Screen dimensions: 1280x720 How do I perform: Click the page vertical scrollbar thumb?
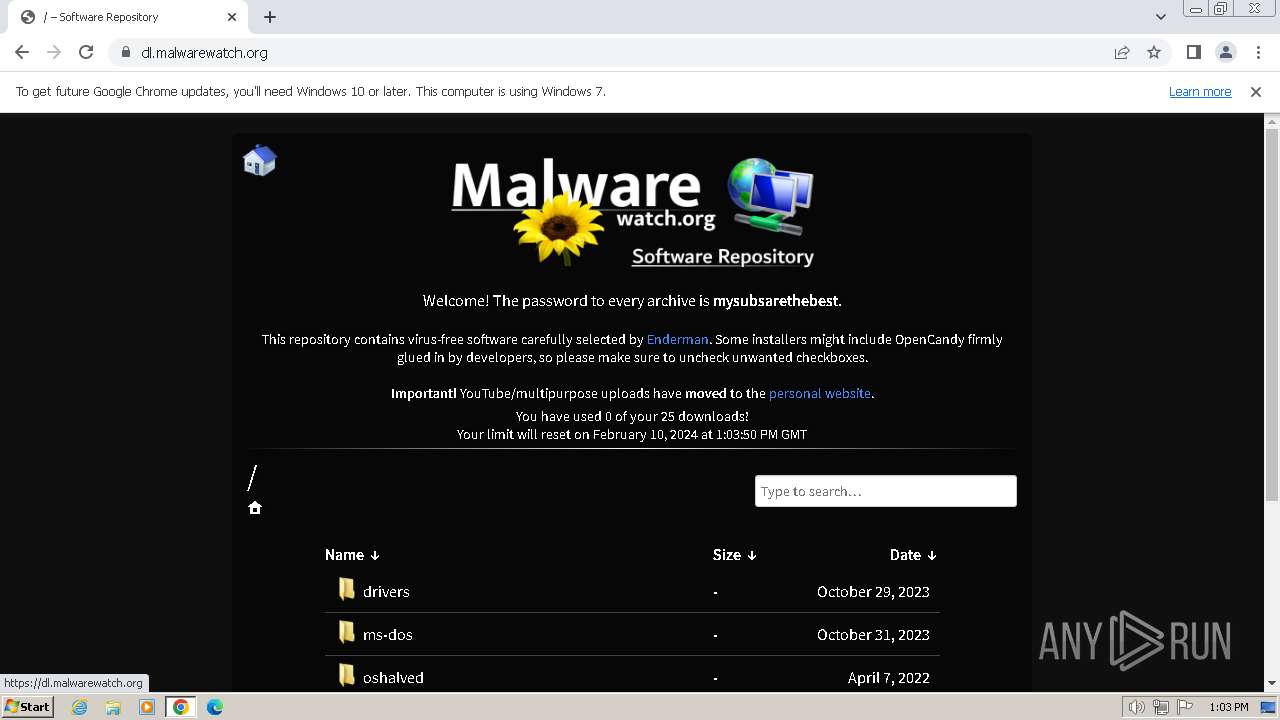tap(1272, 315)
